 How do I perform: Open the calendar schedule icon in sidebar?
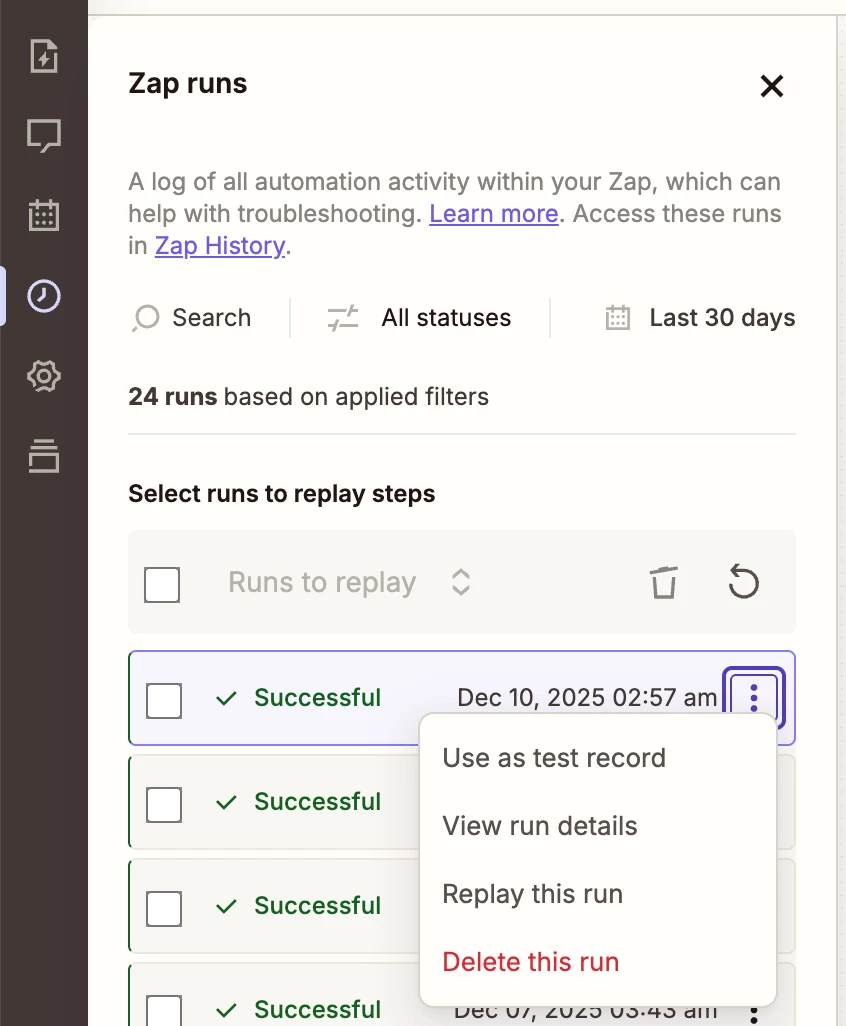pos(44,215)
